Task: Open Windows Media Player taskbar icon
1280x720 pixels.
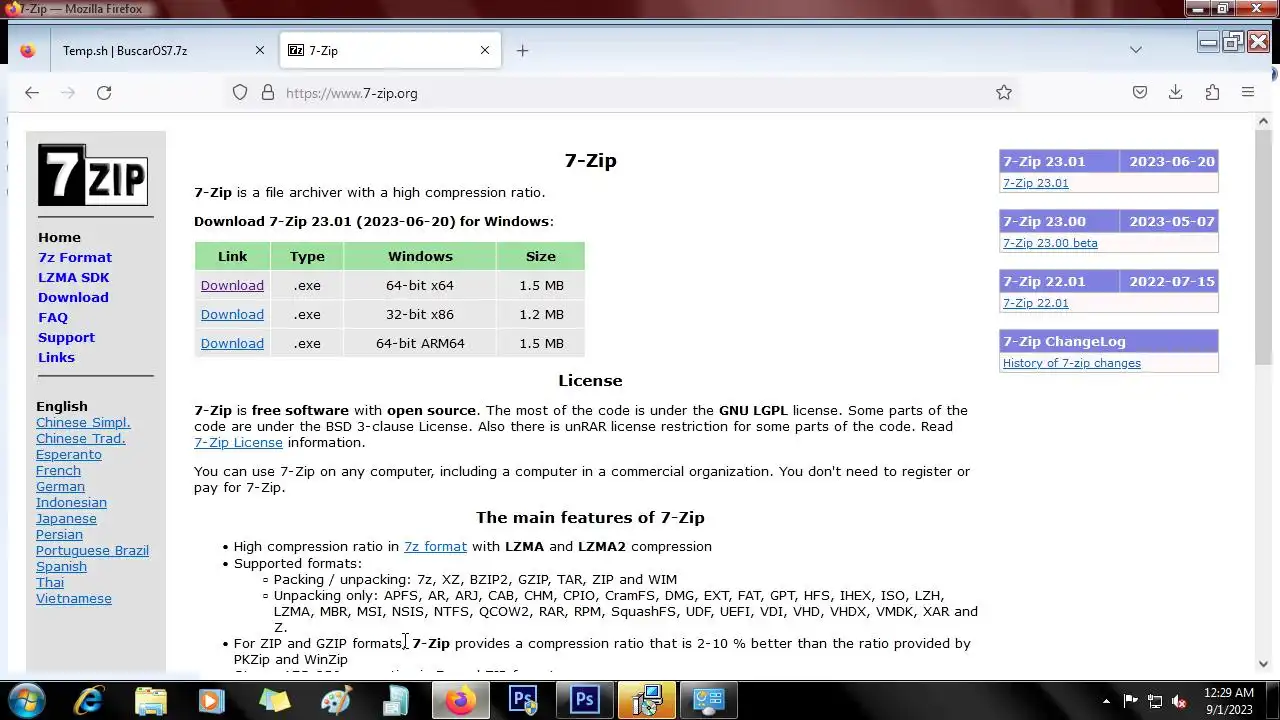Action: (212, 700)
